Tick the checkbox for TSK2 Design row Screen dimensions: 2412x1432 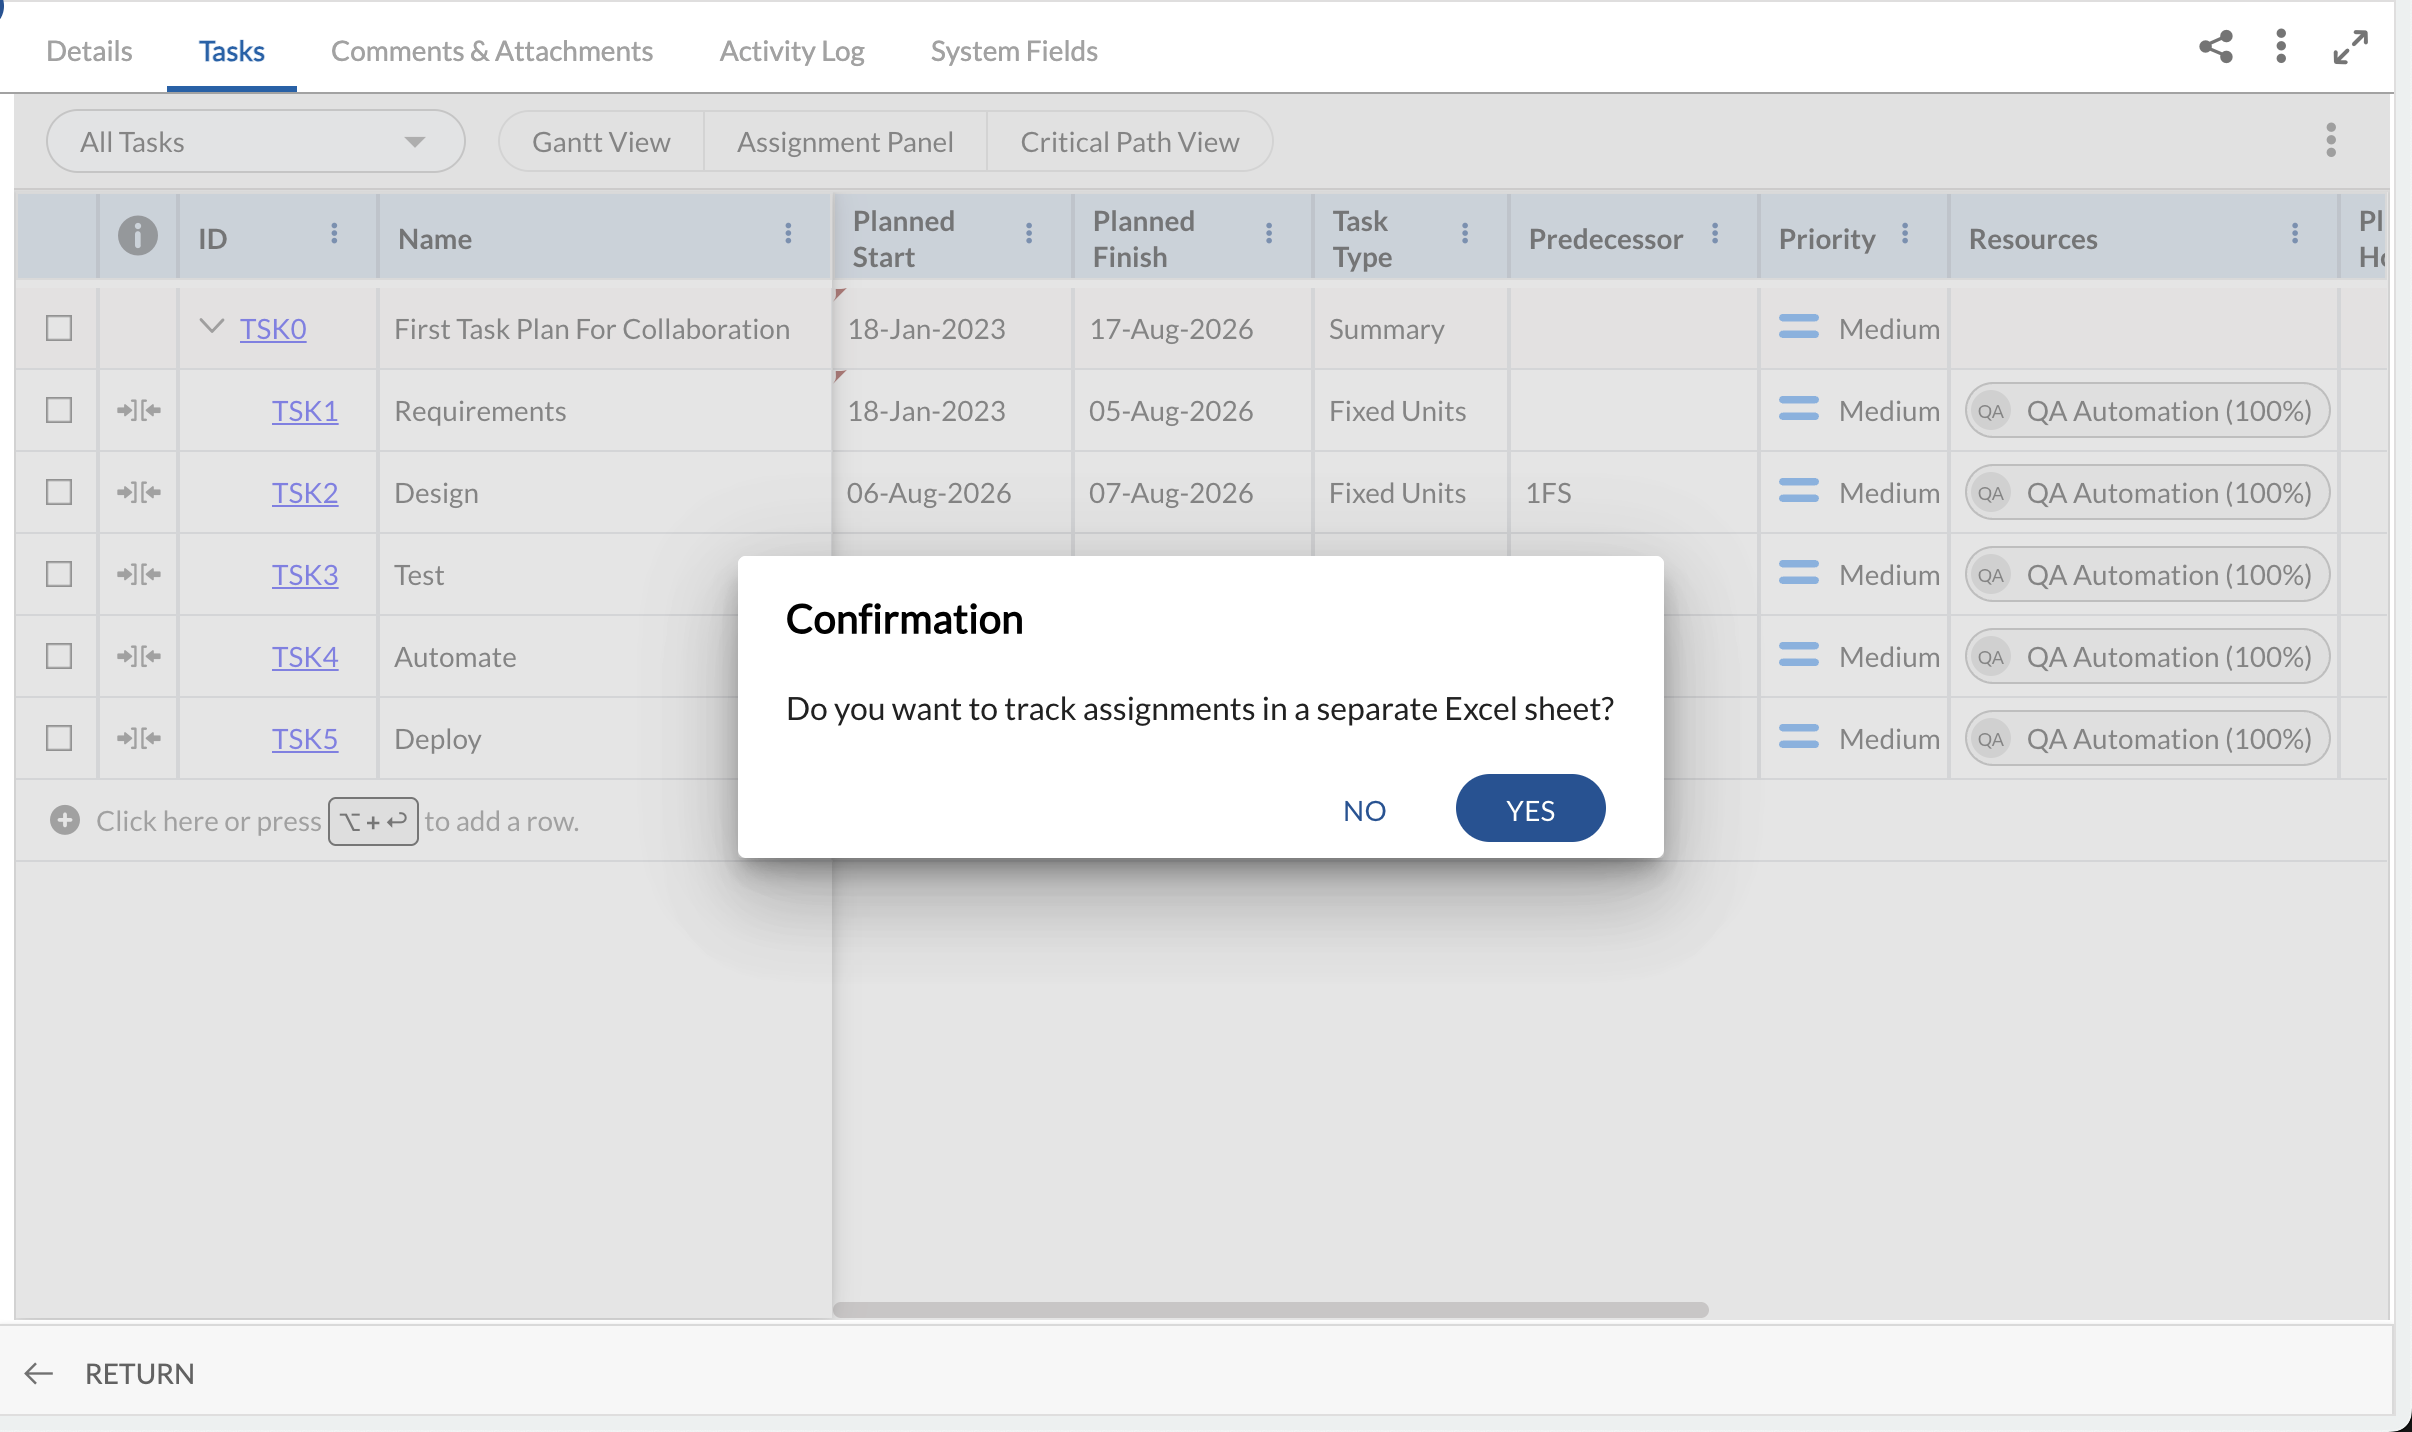click(x=59, y=492)
